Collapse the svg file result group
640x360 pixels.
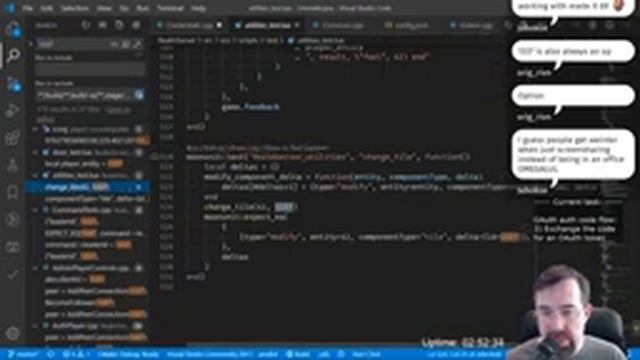click(x=36, y=129)
